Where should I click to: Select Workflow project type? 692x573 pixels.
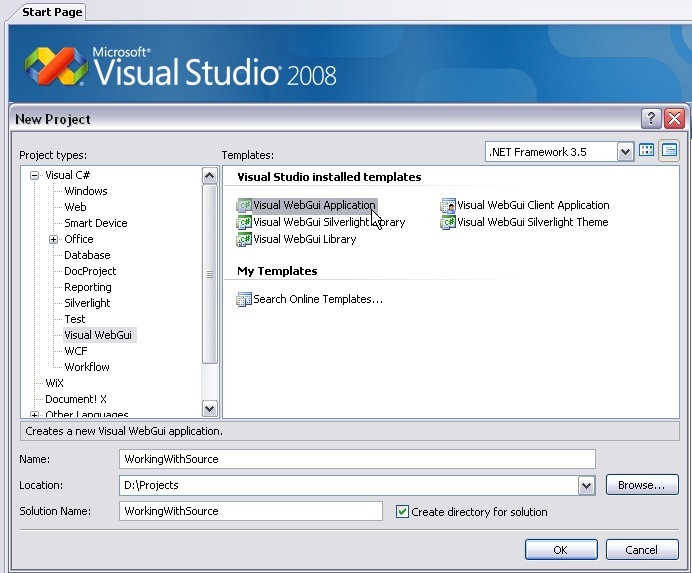point(86,367)
